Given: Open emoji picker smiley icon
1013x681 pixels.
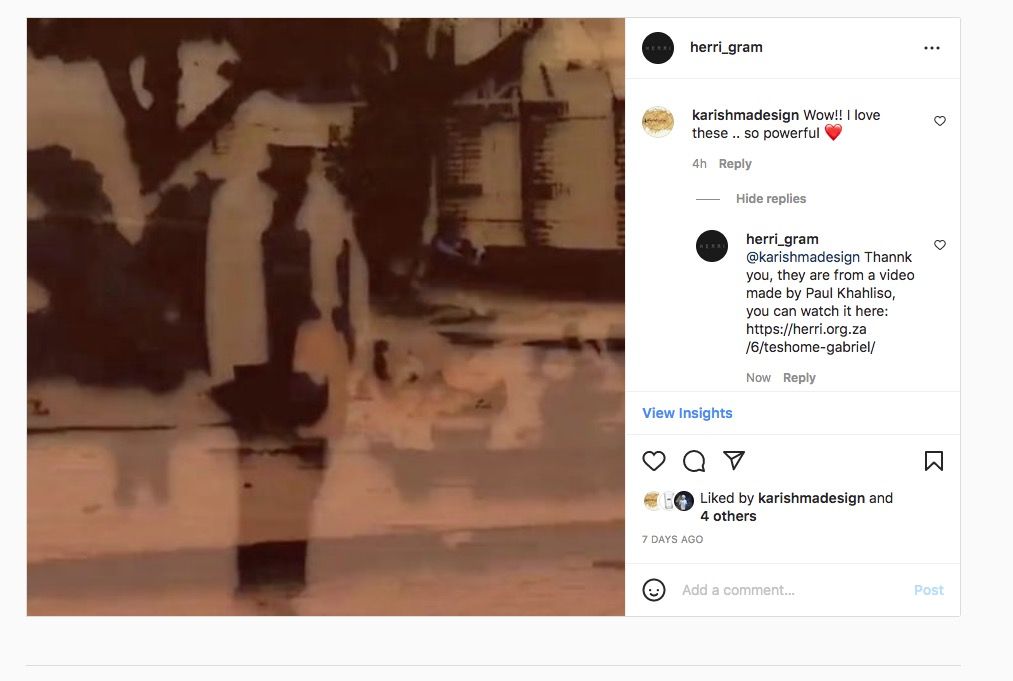Looking at the screenshot, I should pos(653,590).
